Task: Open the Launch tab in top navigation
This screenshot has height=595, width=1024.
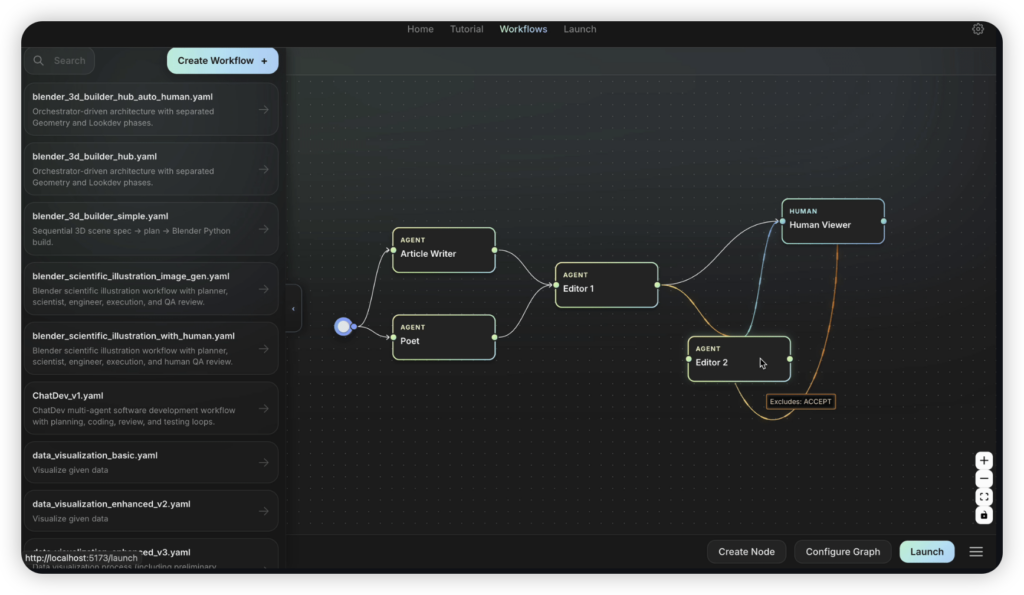Action: pos(579,29)
